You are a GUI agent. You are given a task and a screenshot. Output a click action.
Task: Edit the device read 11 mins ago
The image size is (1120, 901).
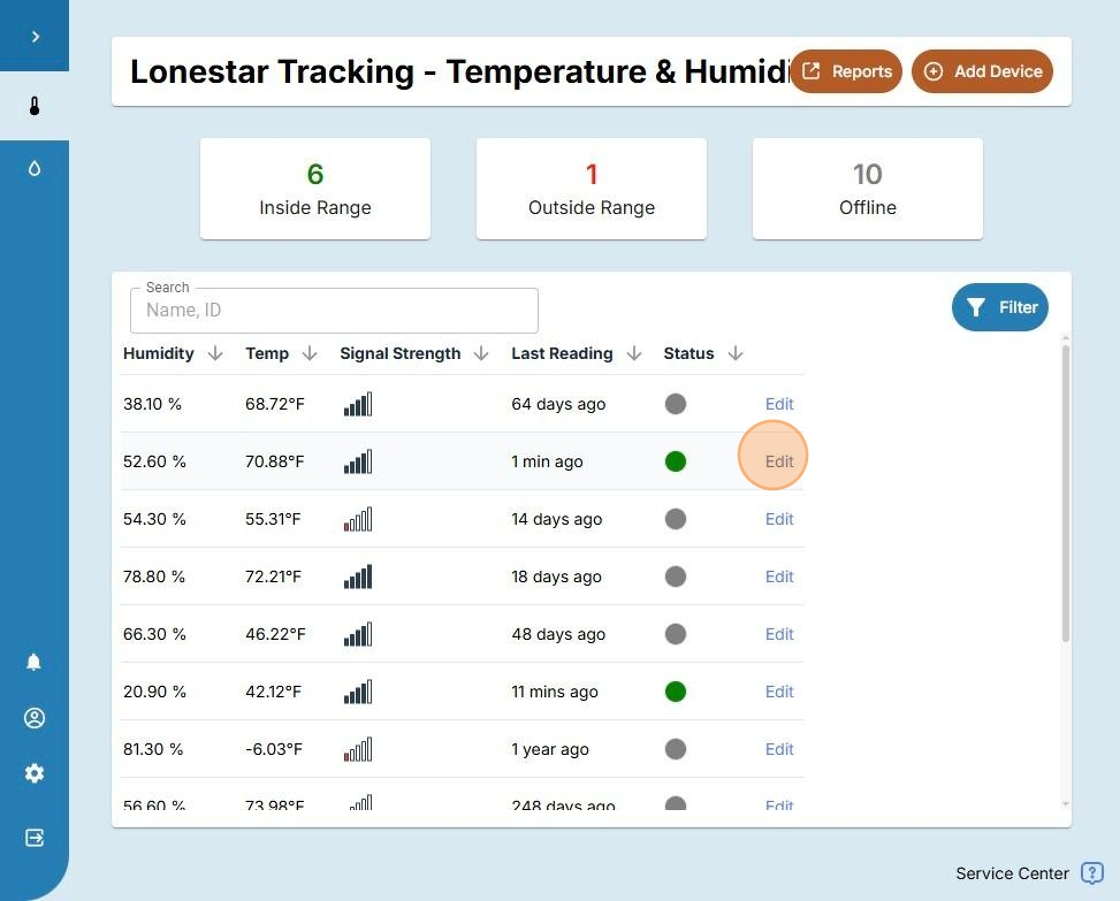pyautogui.click(x=779, y=692)
